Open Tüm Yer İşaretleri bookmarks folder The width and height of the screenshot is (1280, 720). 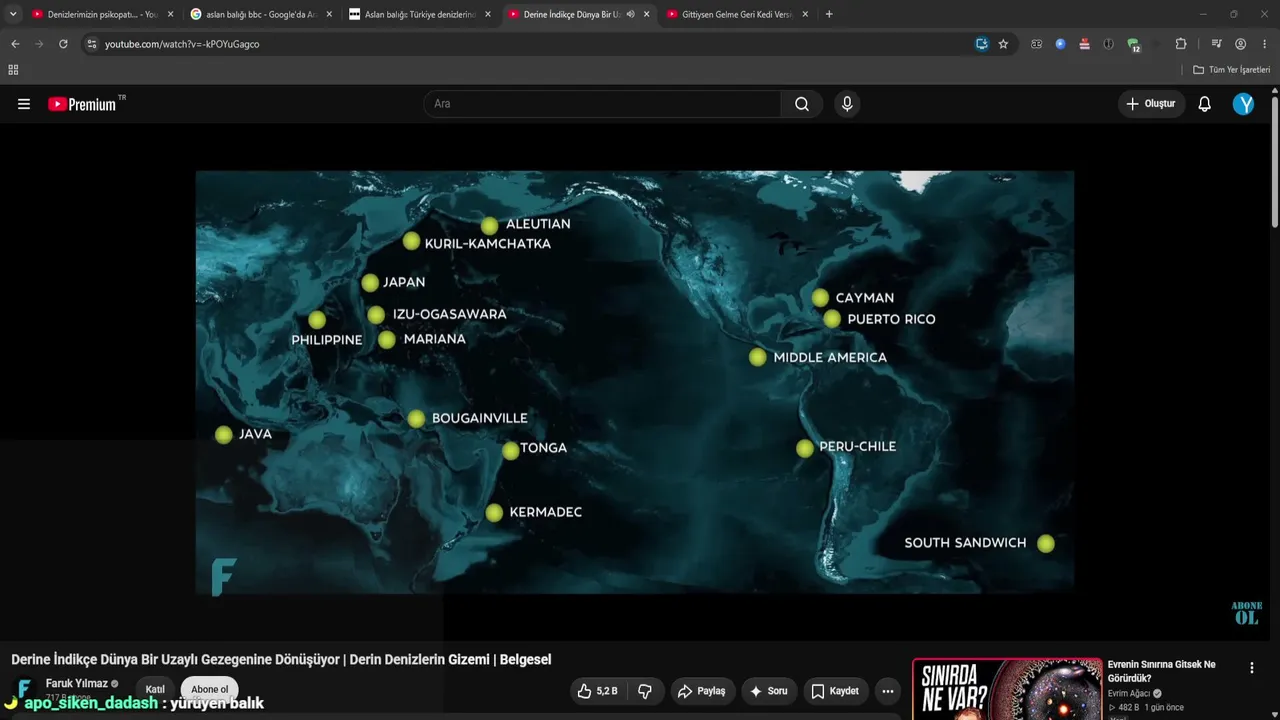(x=1231, y=70)
